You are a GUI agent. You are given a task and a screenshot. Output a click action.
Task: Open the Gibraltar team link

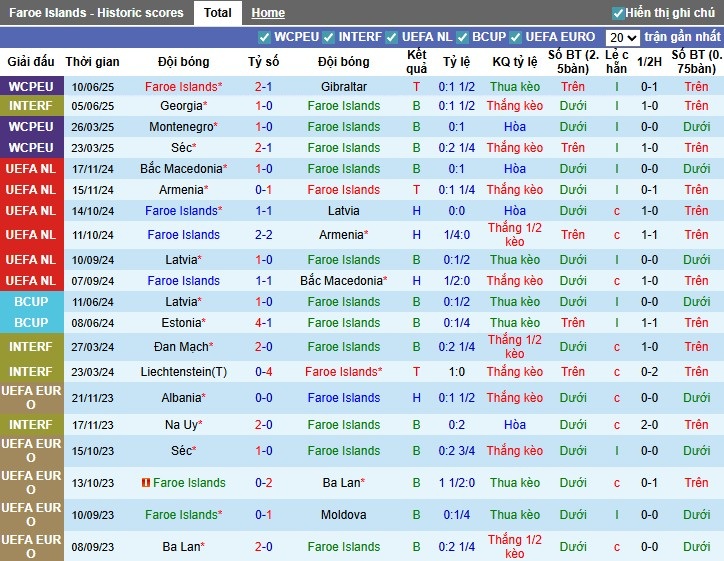(x=344, y=86)
